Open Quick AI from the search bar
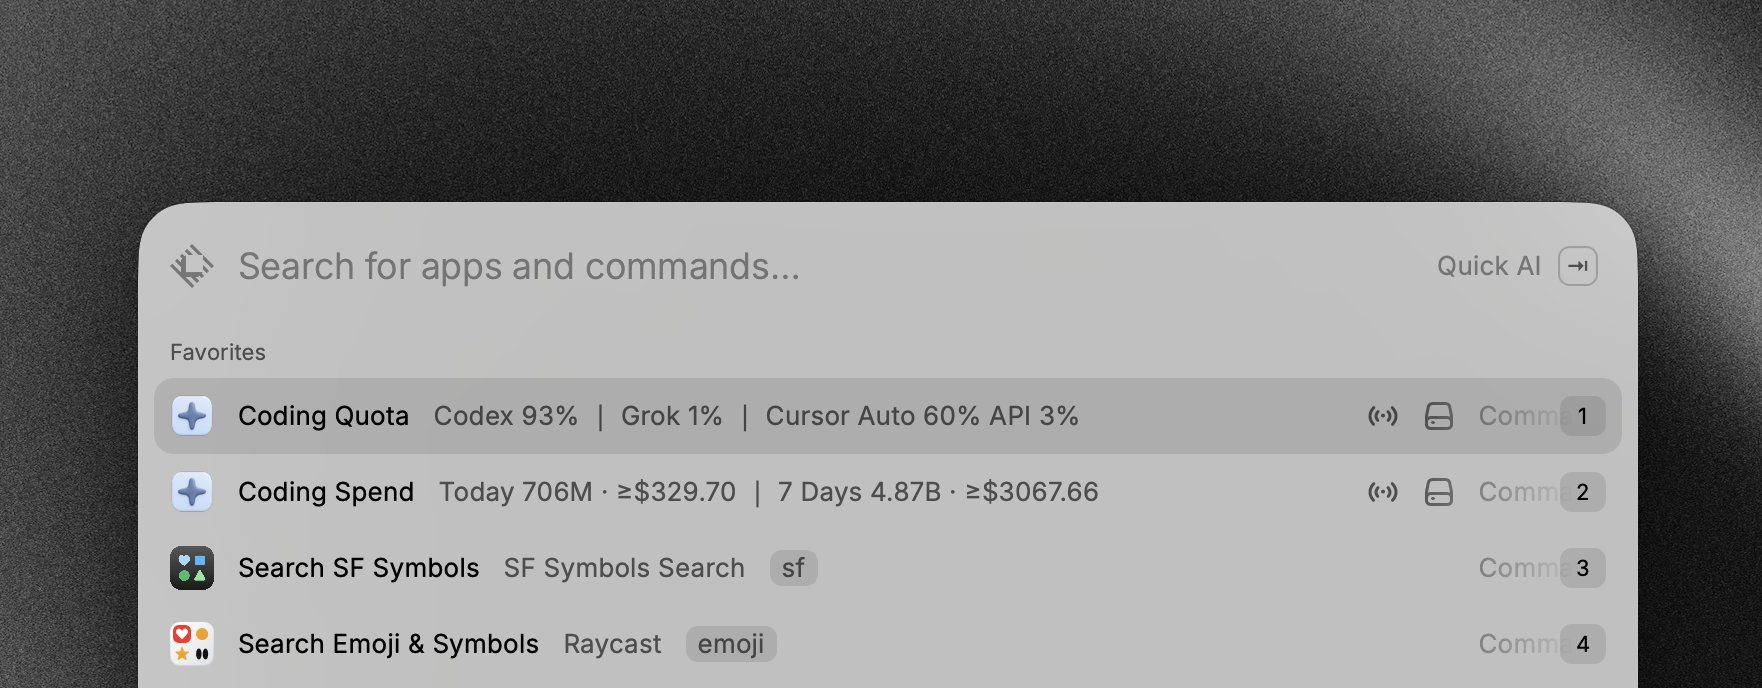The image size is (1762, 688). click(x=1489, y=266)
